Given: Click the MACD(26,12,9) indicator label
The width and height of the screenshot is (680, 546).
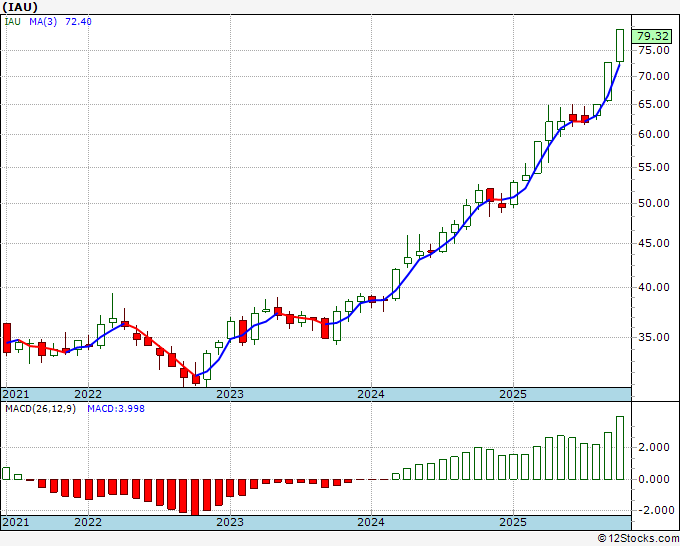Looking at the screenshot, I should [40, 409].
